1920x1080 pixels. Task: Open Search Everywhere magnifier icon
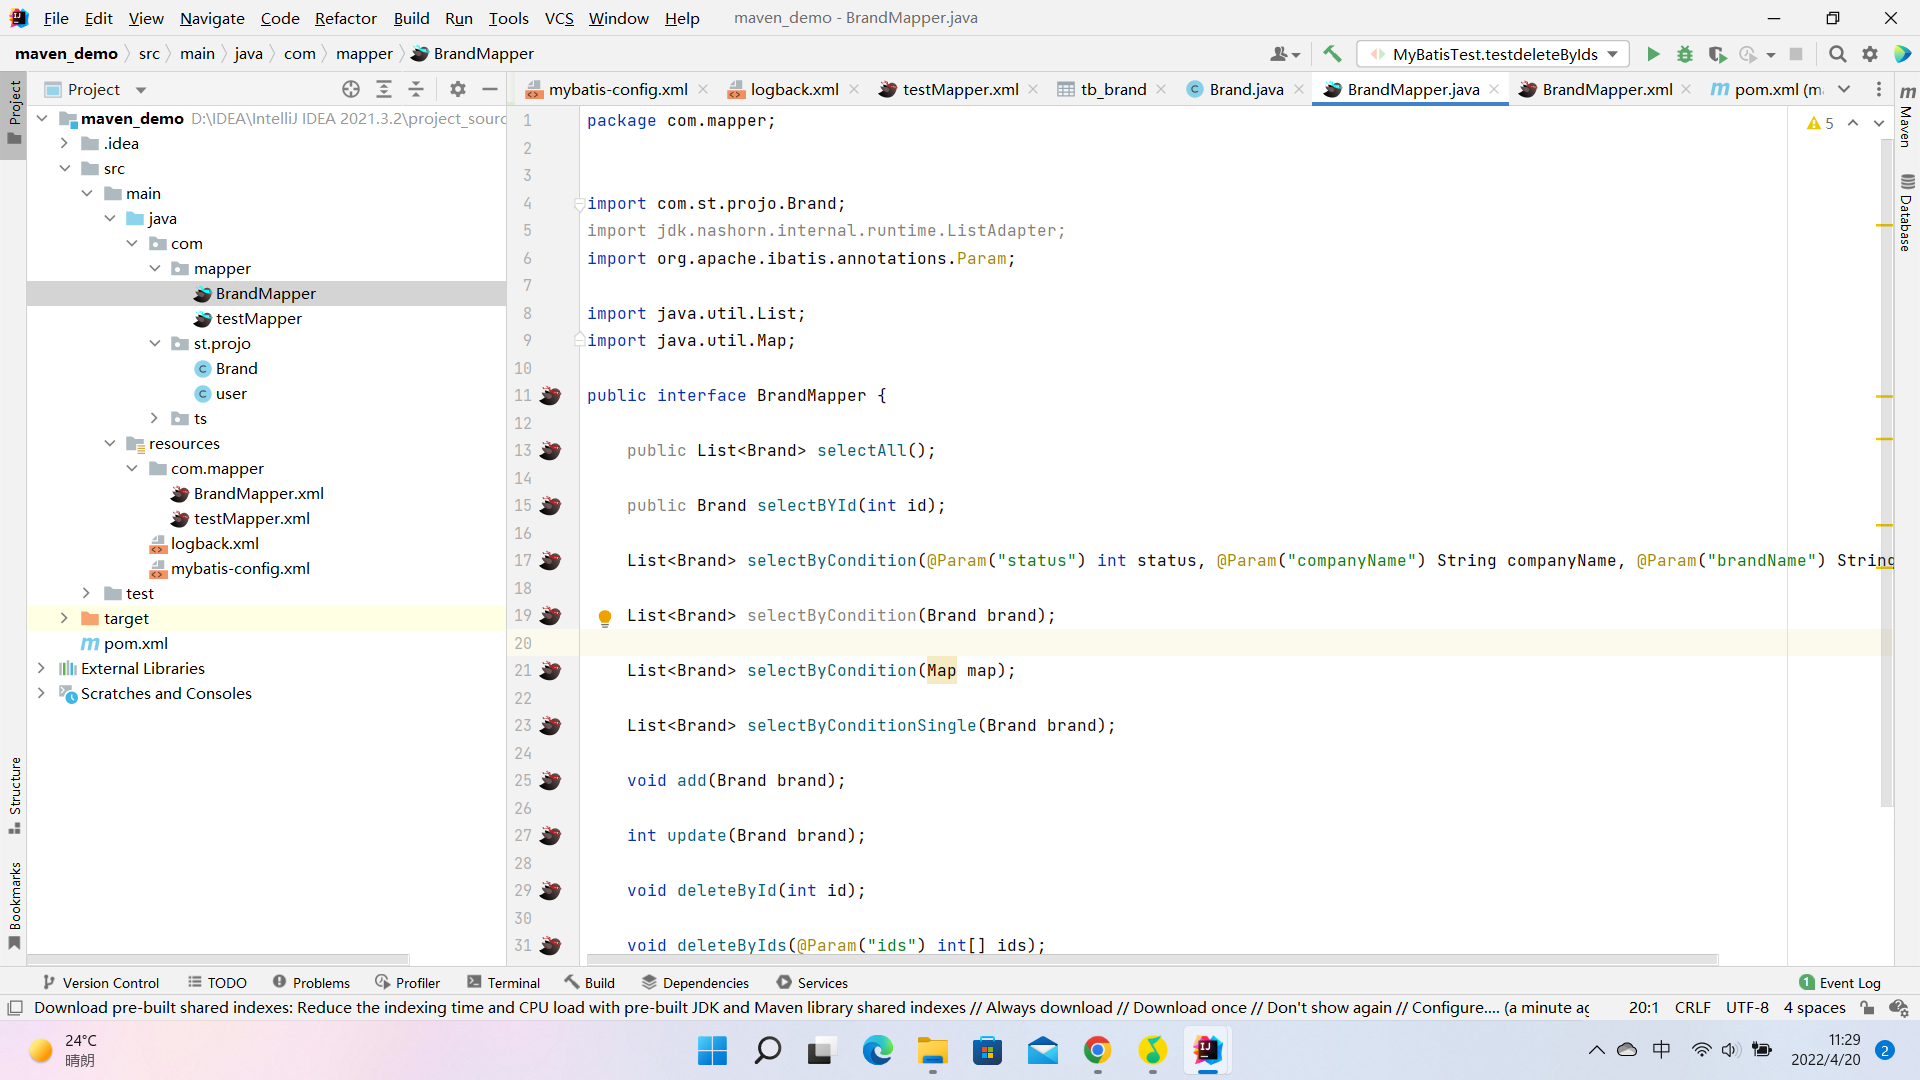[1837, 54]
